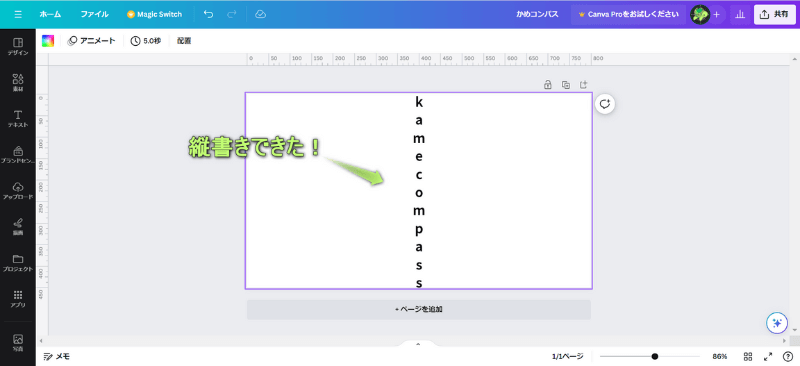Click the cloud save status icon

pos(260,14)
